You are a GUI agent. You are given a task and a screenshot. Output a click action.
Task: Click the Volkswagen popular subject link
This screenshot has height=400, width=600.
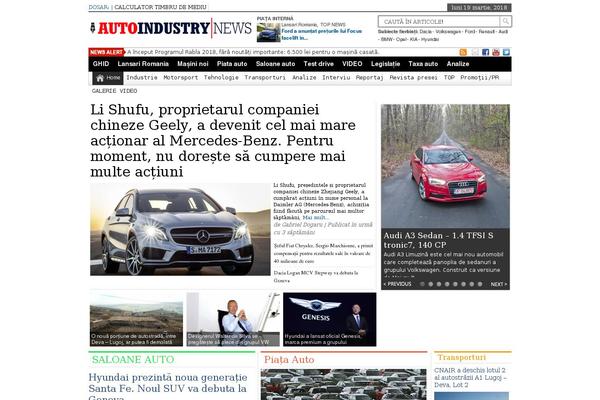point(448,32)
